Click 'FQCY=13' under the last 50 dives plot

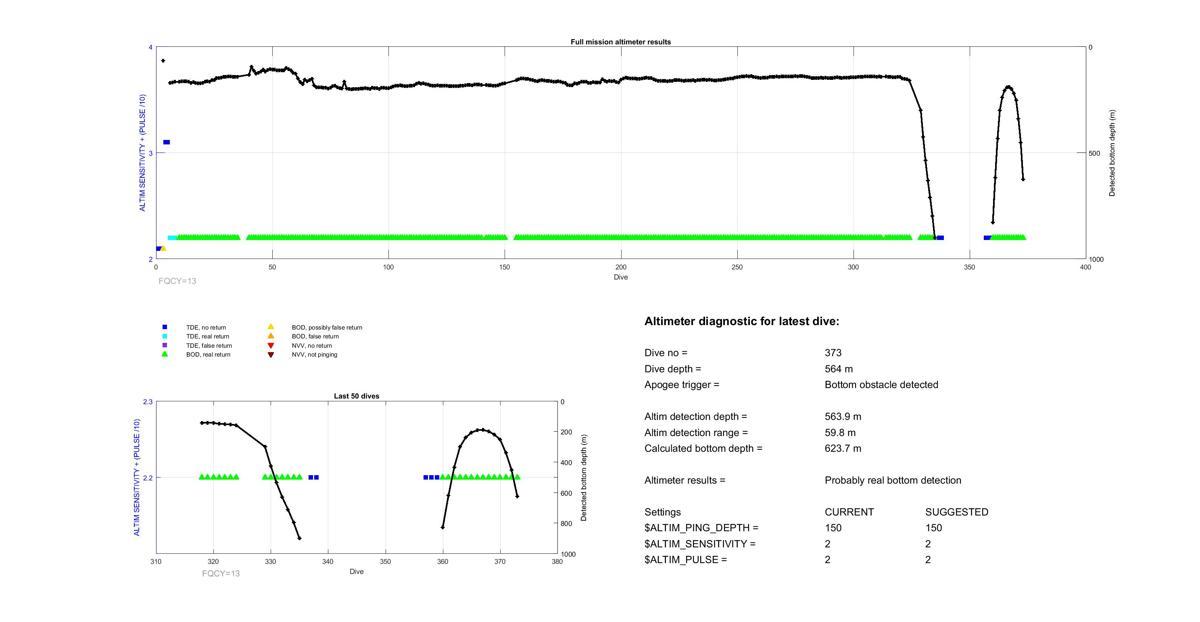221,574
